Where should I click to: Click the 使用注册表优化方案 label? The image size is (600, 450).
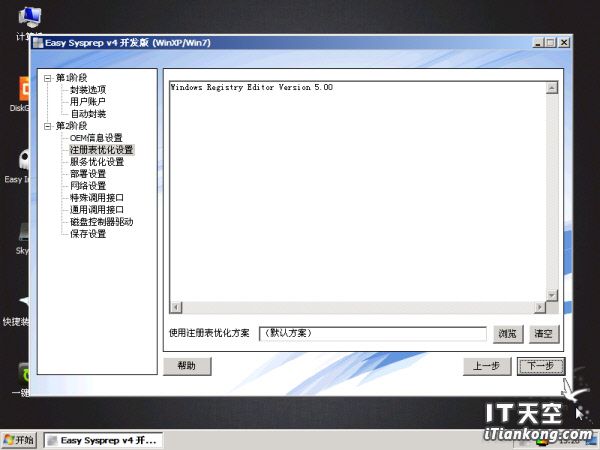pyautogui.click(x=209, y=333)
